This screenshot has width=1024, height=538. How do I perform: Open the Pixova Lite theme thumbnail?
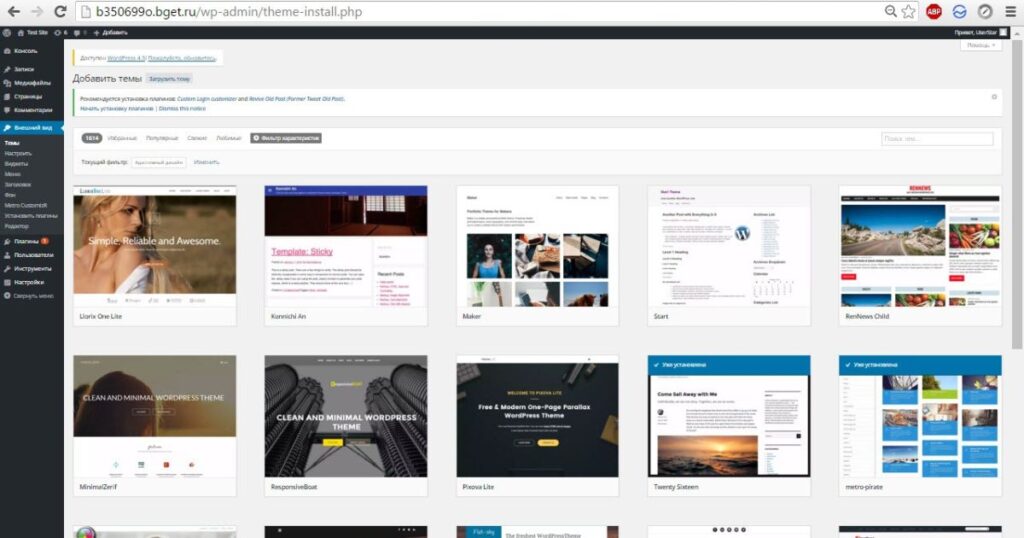[537, 416]
